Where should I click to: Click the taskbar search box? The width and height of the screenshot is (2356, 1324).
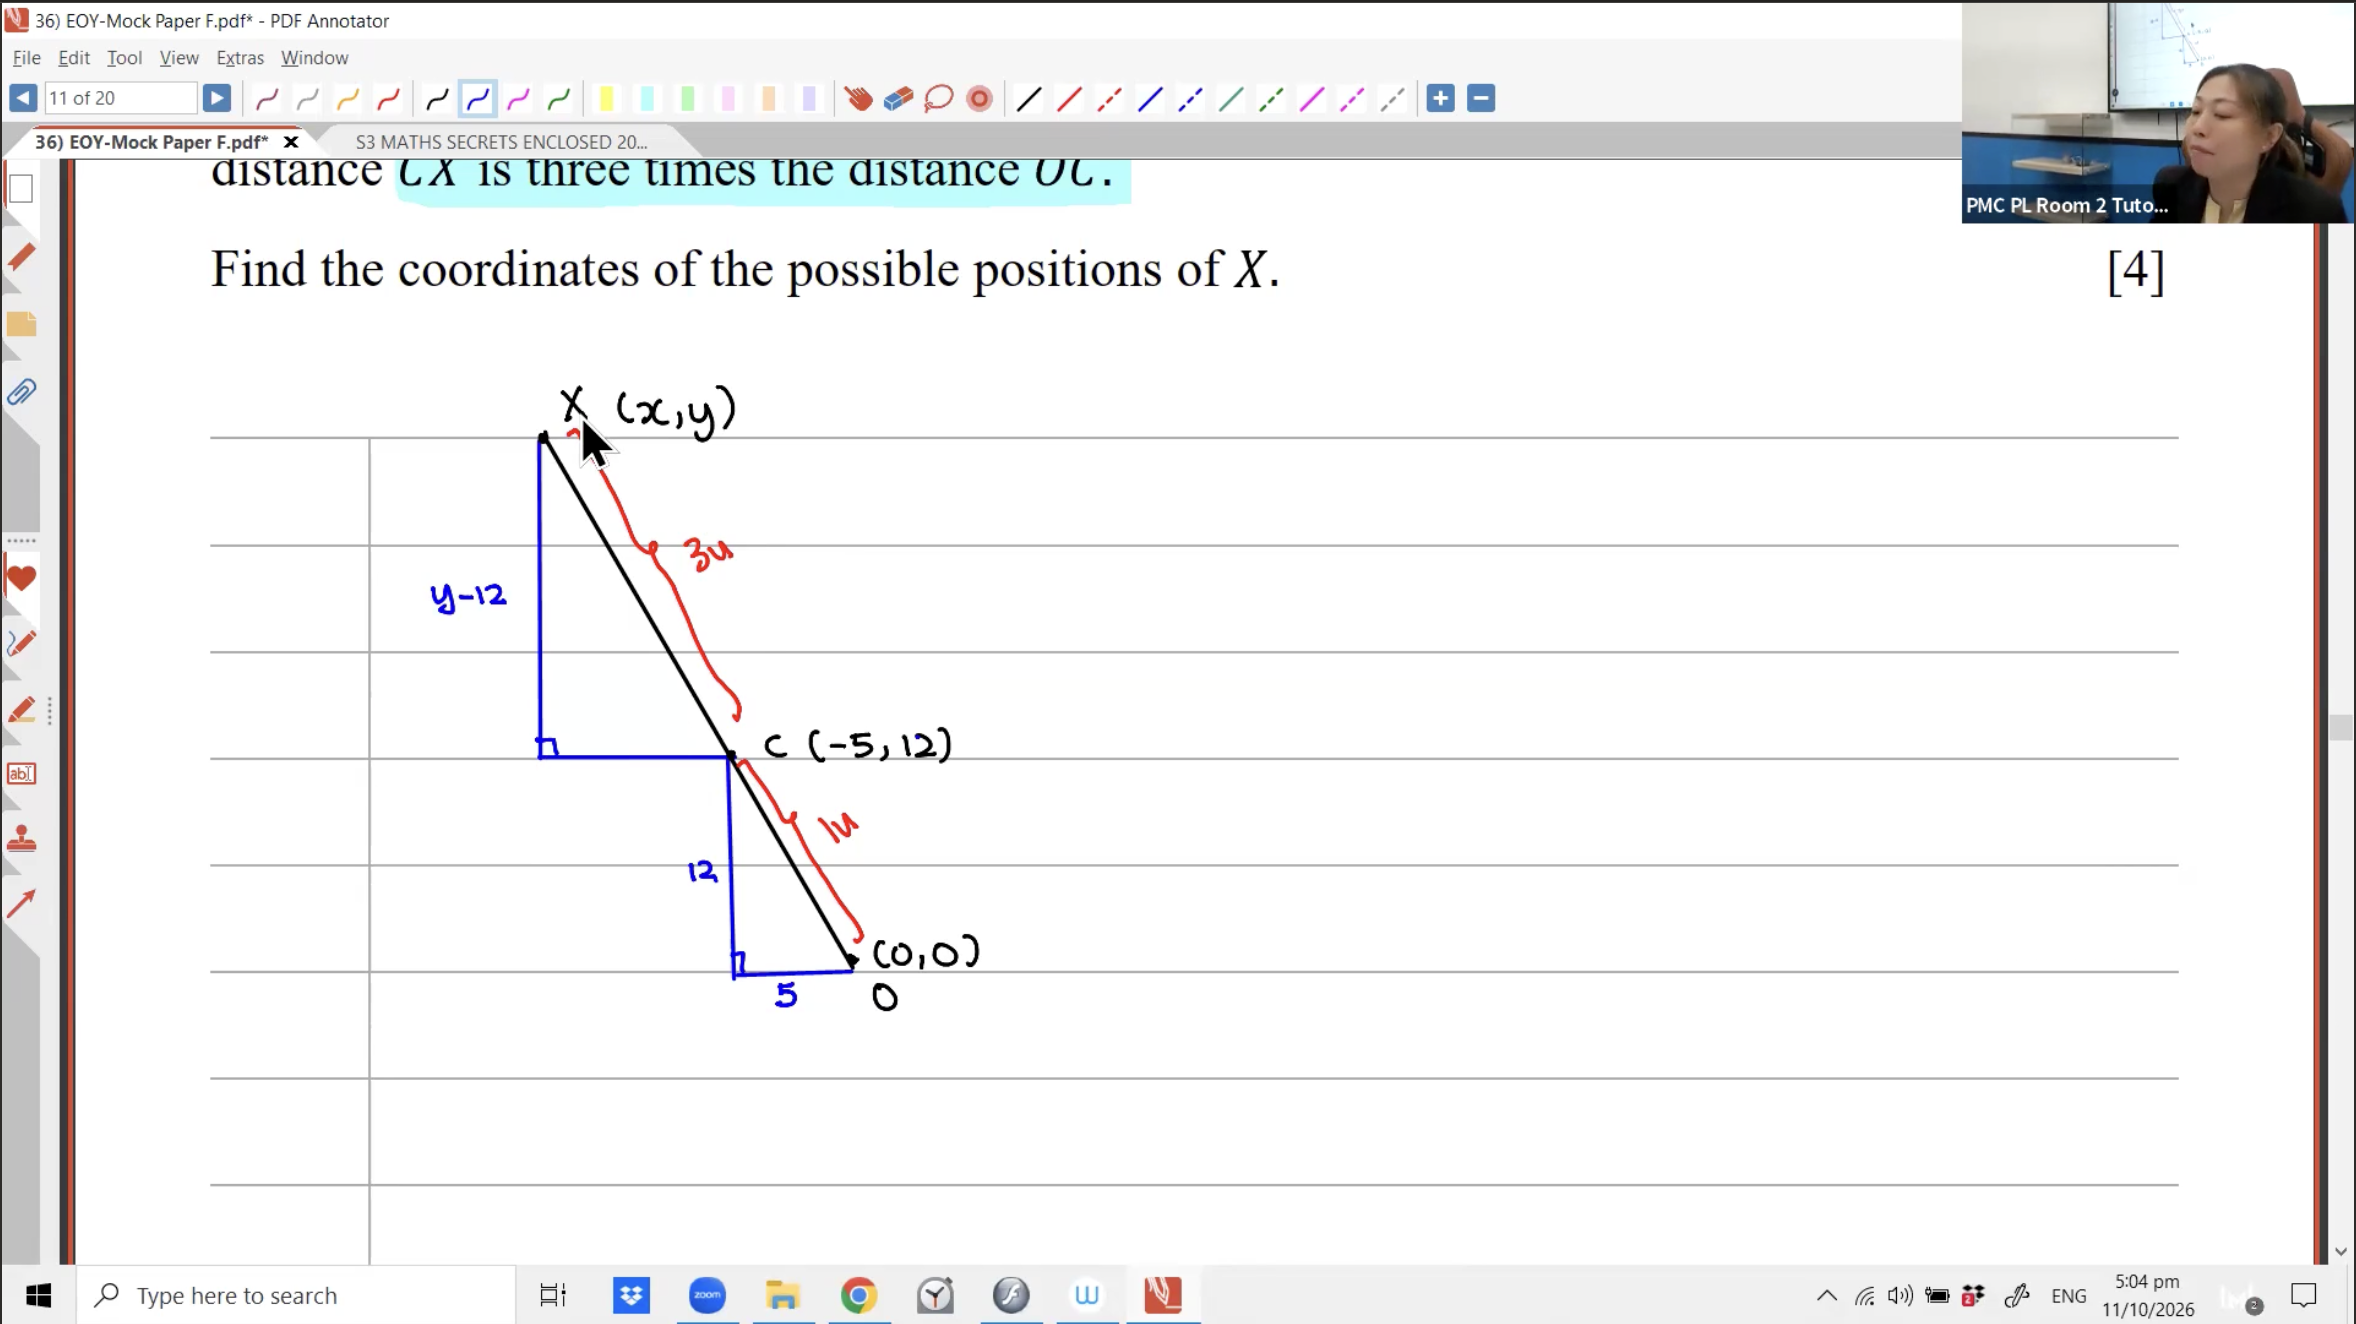tap(297, 1295)
